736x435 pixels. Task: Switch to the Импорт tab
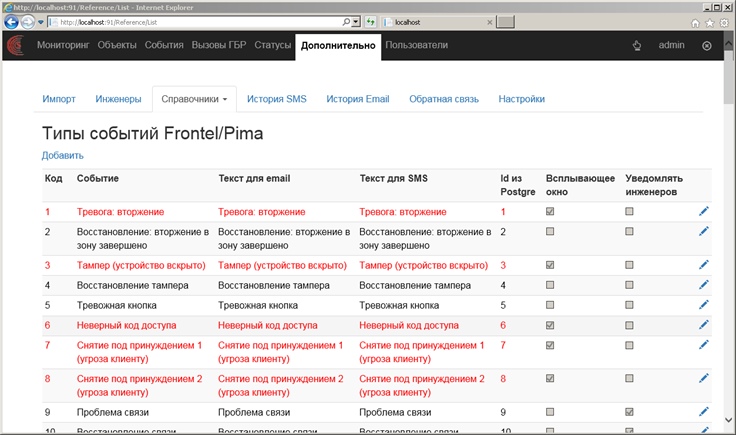(x=59, y=99)
